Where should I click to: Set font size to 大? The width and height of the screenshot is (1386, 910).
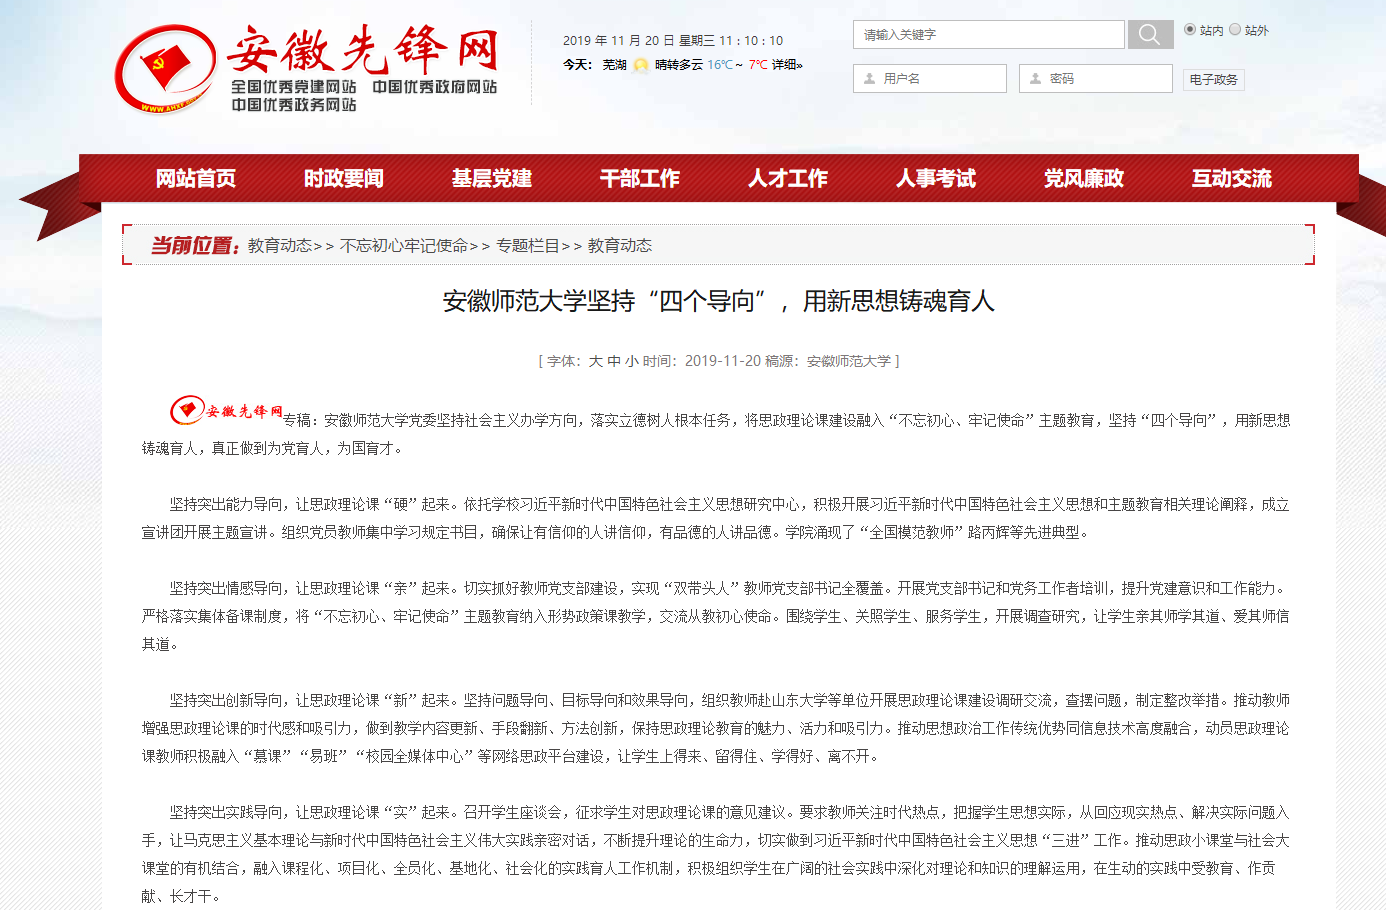[x=595, y=361]
